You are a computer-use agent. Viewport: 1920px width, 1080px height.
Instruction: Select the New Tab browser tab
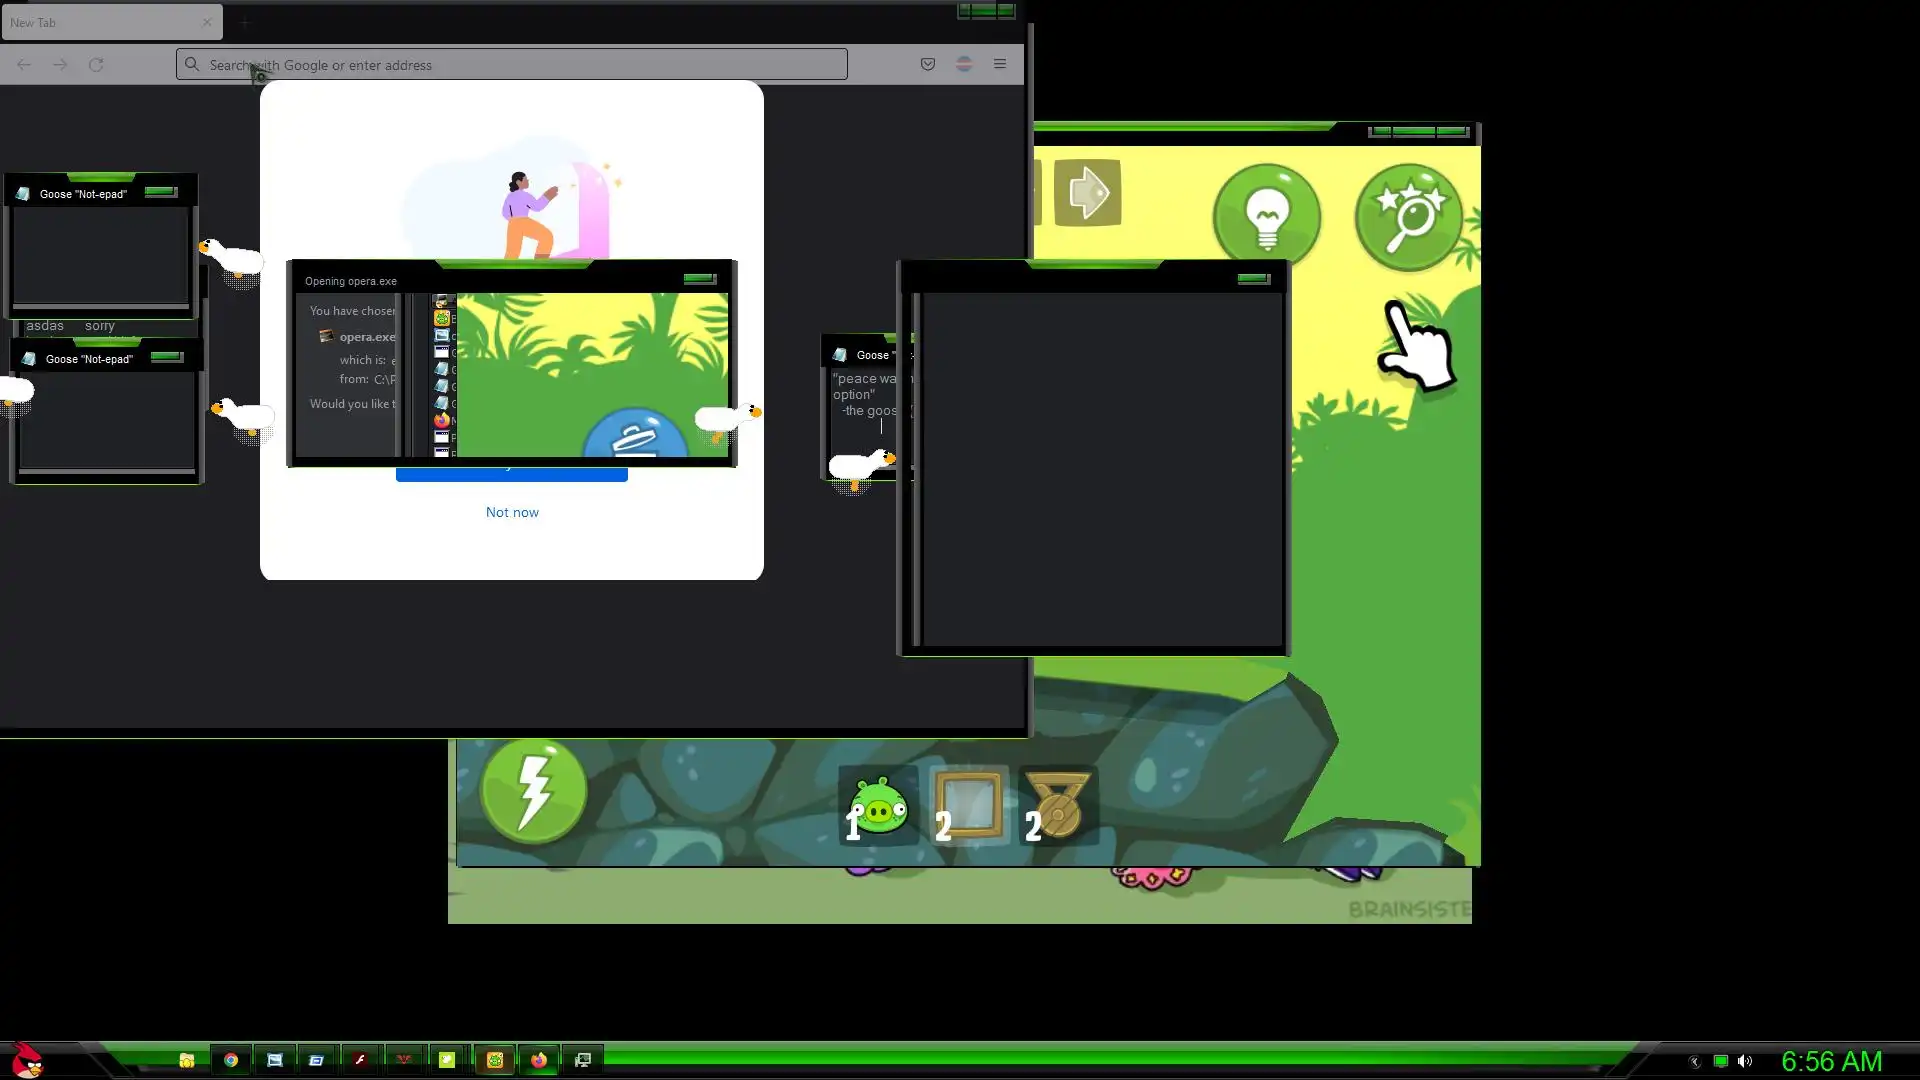[x=100, y=22]
